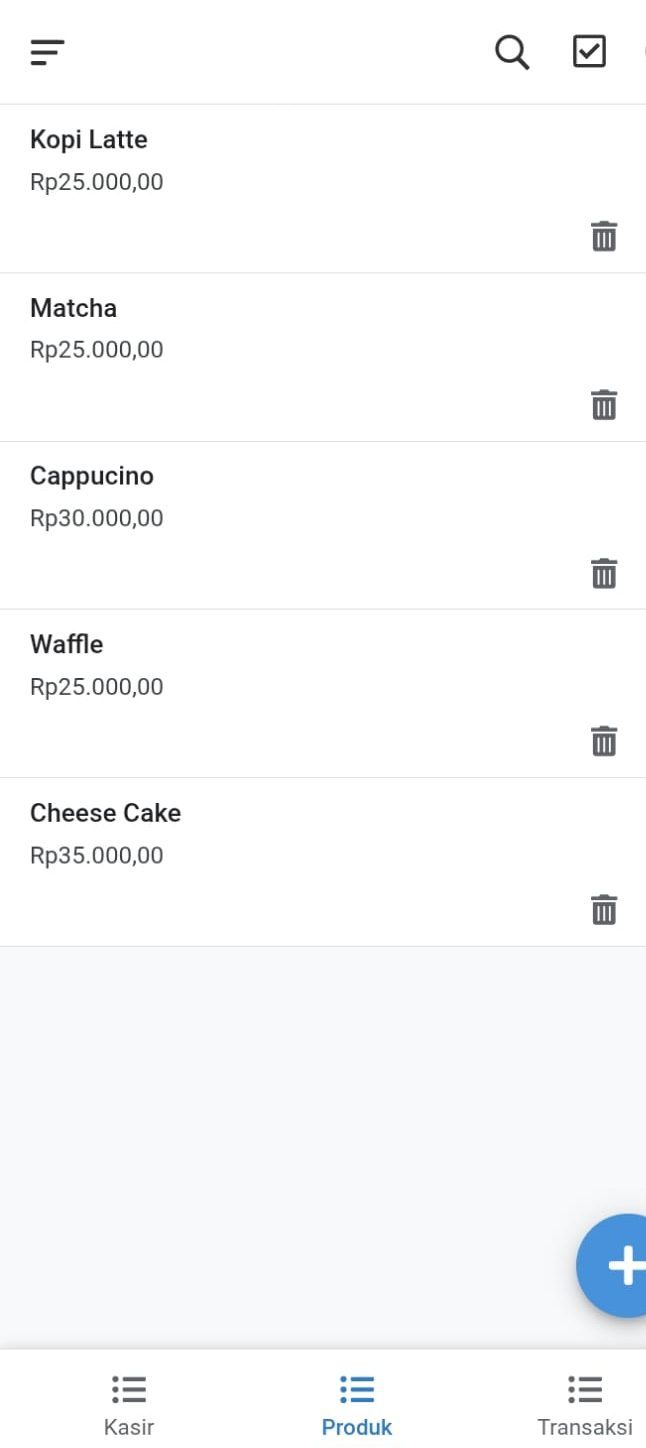Select the Cheese Cake list item
Viewport: 646px width, 1448px height.
coord(323,862)
